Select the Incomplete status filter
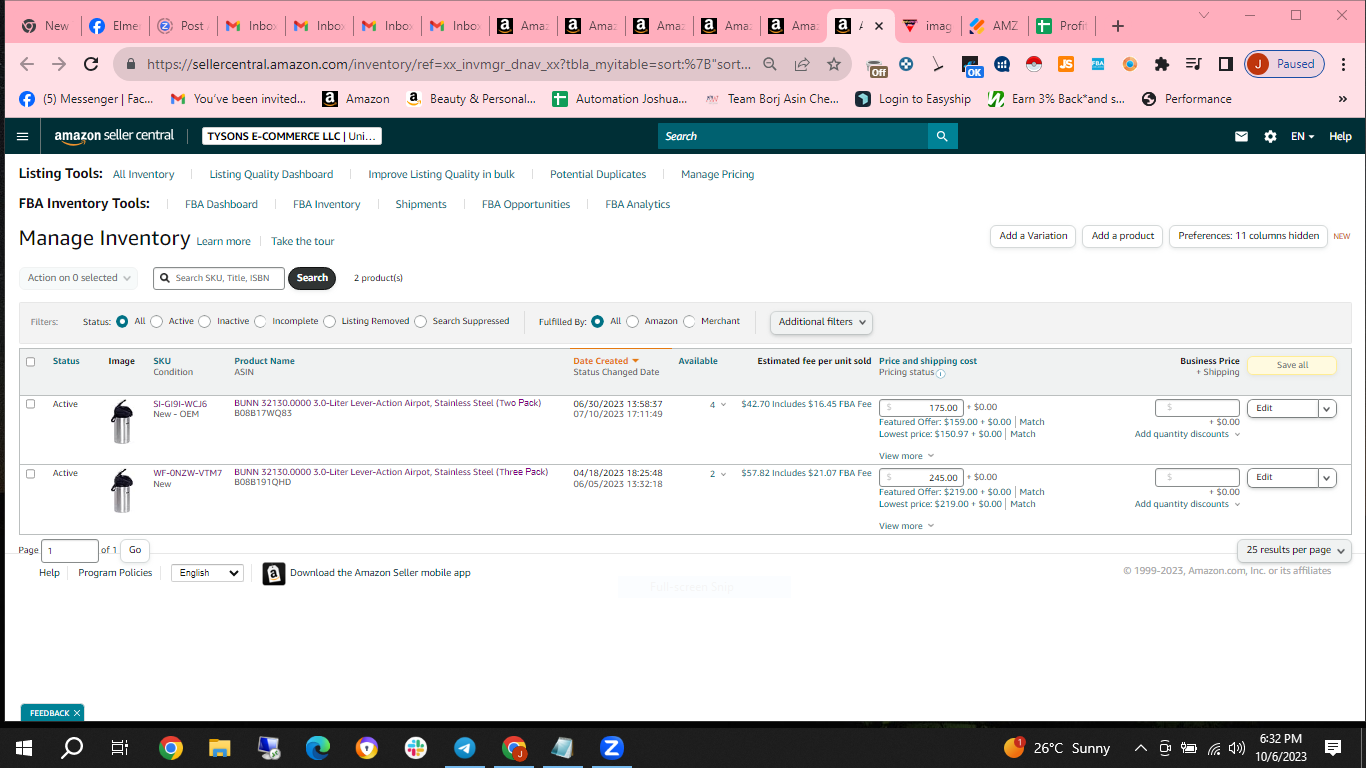This screenshot has height=768, width=1366. pos(260,322)
